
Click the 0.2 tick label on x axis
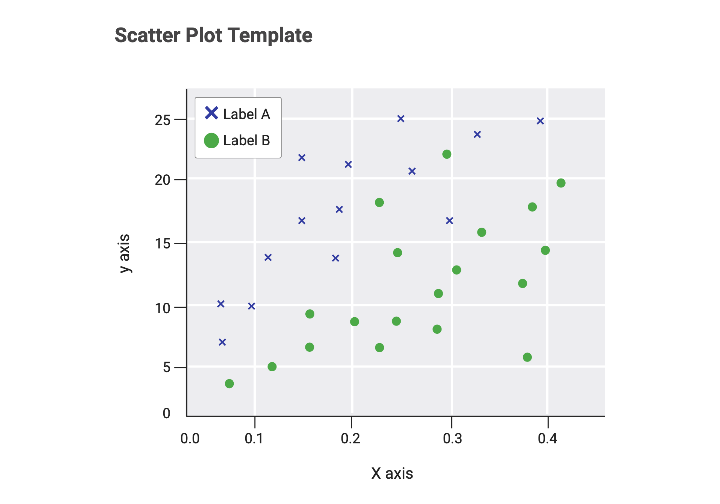pos(350,437)
